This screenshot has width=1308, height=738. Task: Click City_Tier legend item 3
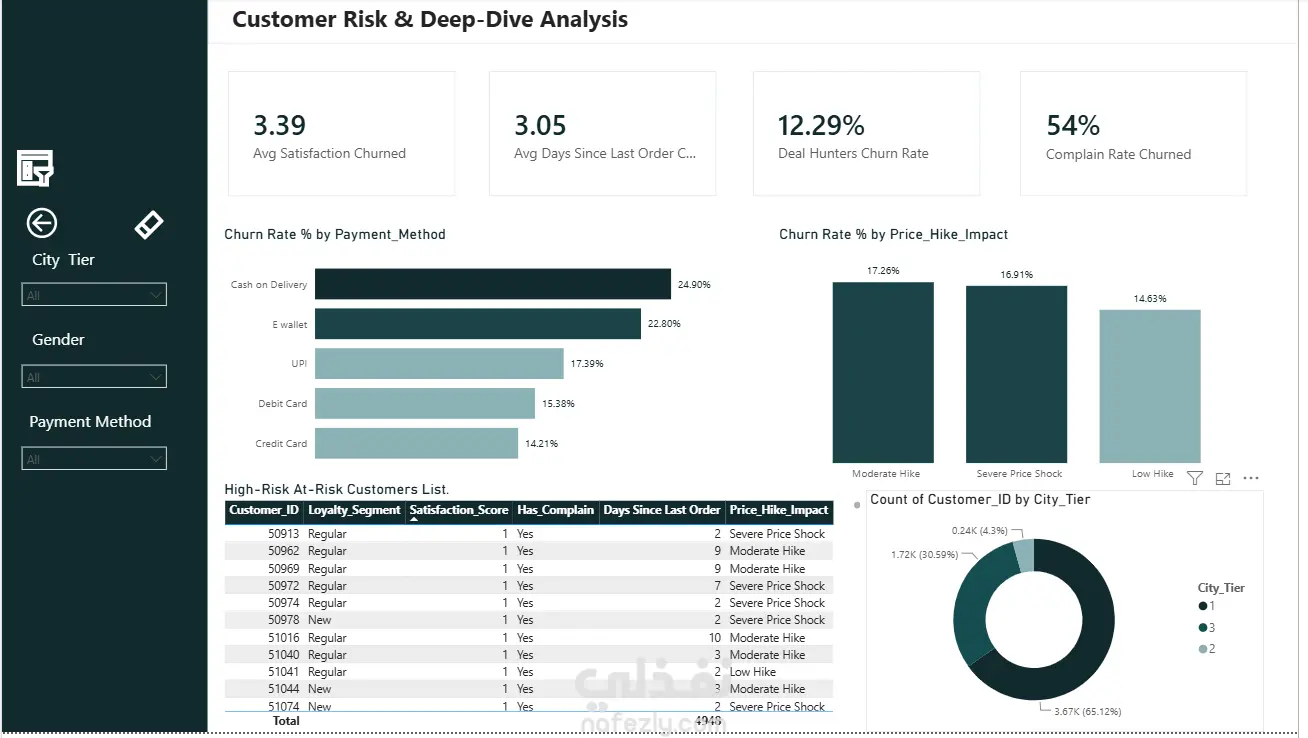[x=1207, y=628]
